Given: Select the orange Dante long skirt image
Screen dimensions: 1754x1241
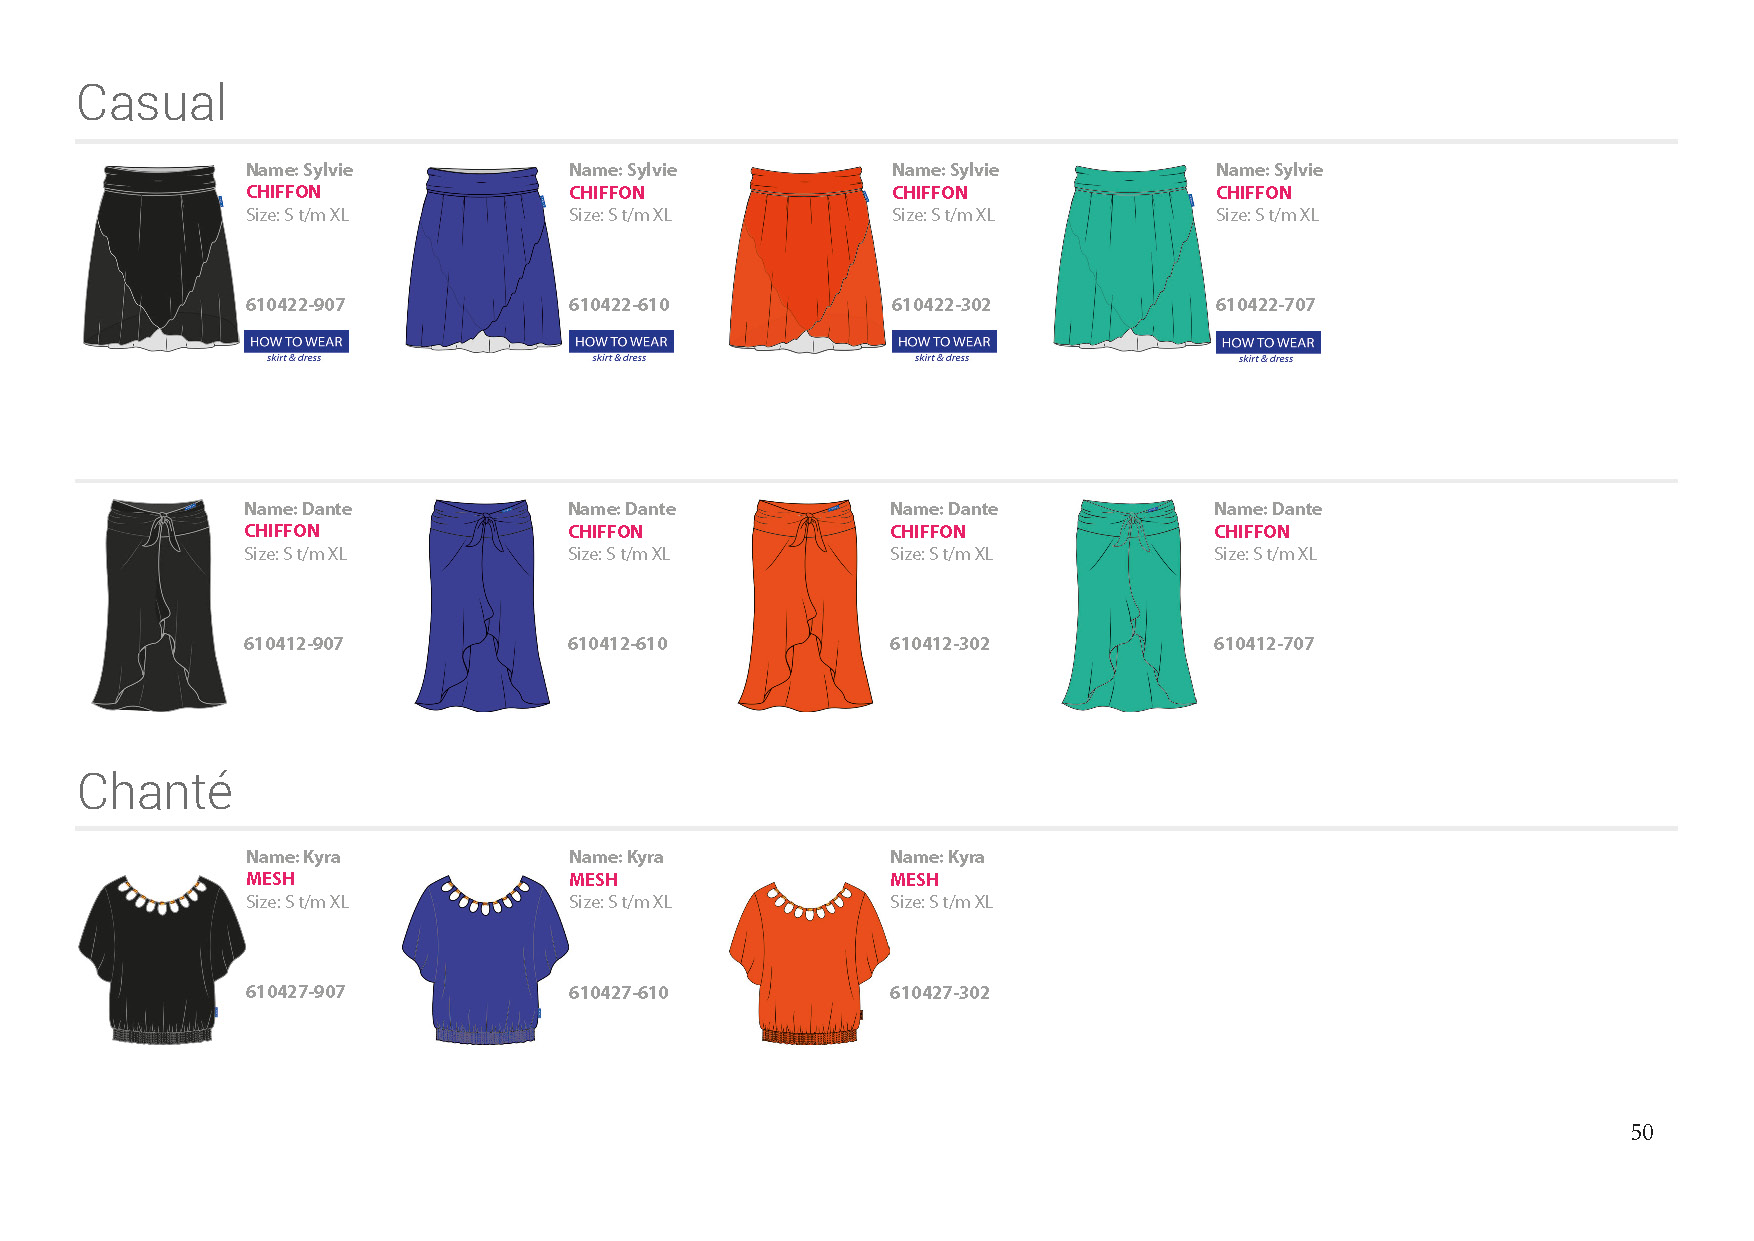Looking at the screenshot, I should (x=806, y=605).
